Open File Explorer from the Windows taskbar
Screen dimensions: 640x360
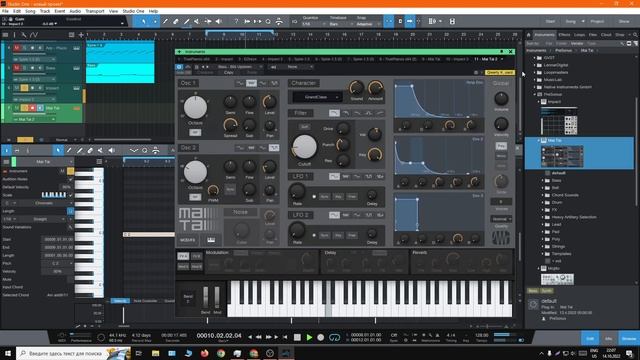pos(156,353)
